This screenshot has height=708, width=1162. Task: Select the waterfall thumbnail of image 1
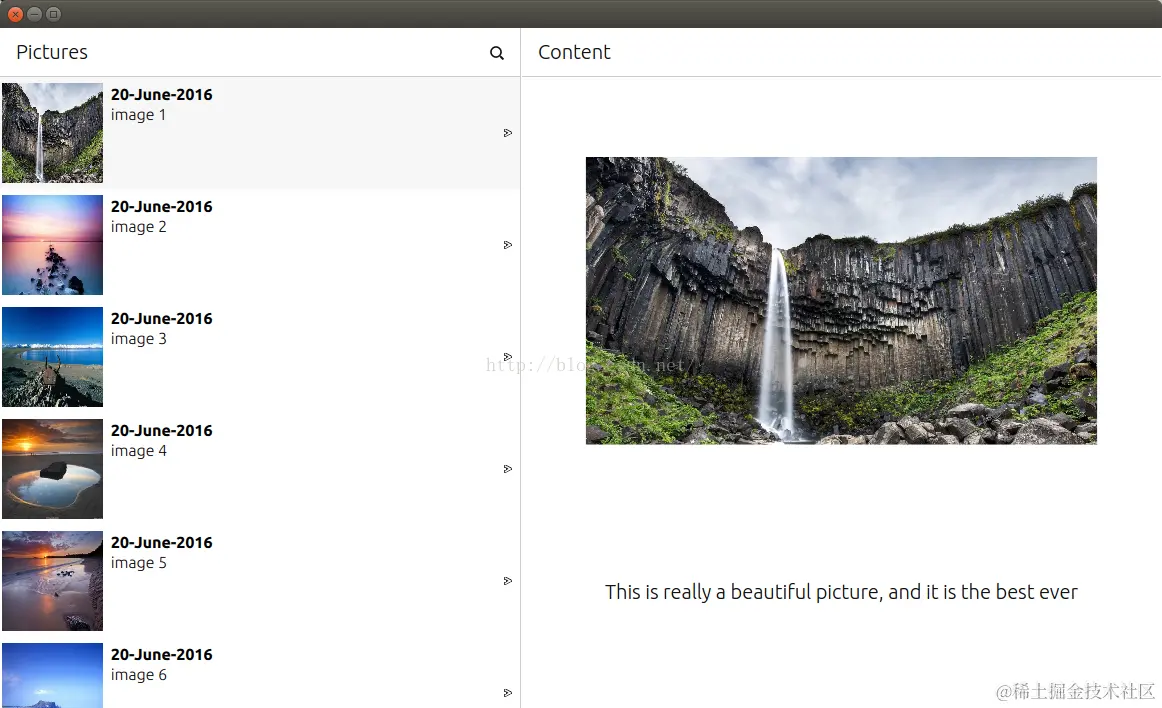(53, 133)
